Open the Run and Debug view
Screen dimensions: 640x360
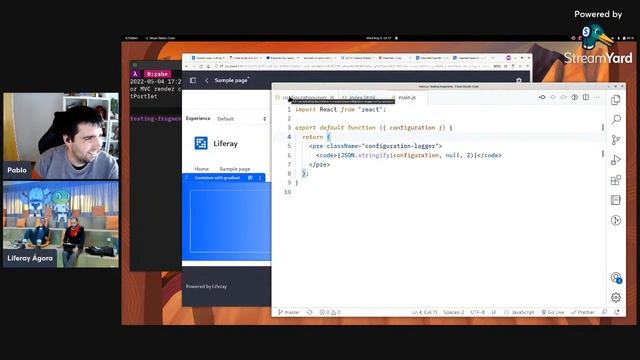pyautogui.click(x=616, y=160)
